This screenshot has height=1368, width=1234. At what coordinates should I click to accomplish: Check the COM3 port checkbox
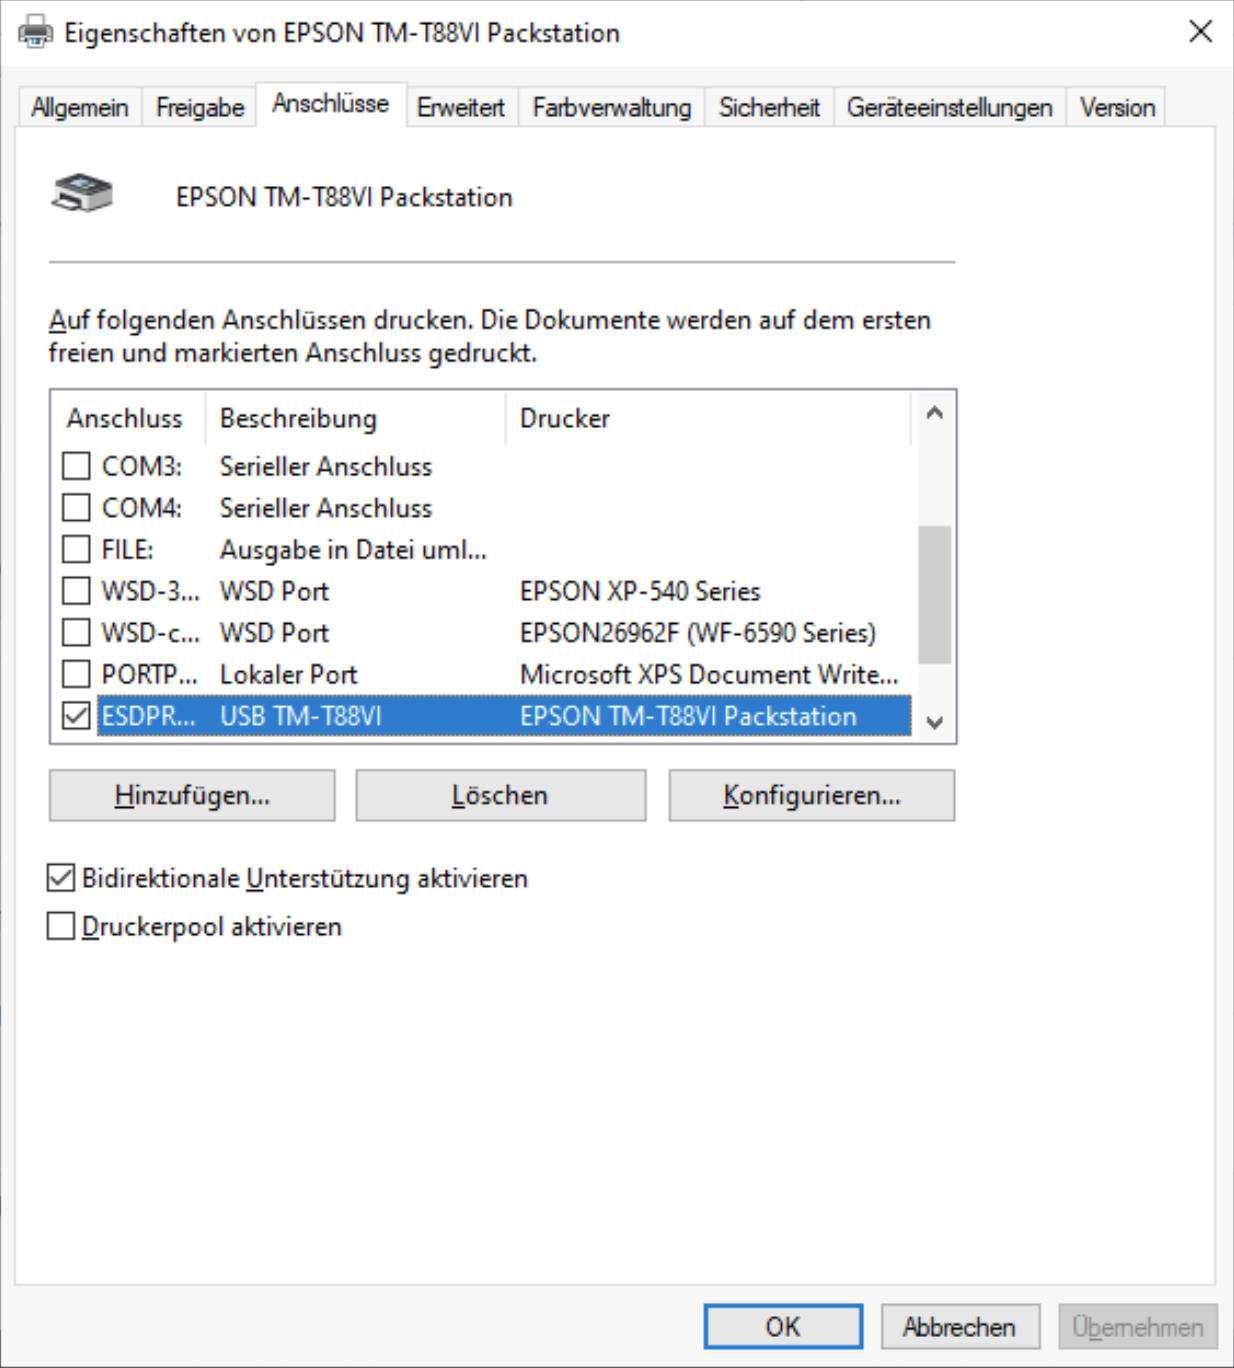pos(76,466)
